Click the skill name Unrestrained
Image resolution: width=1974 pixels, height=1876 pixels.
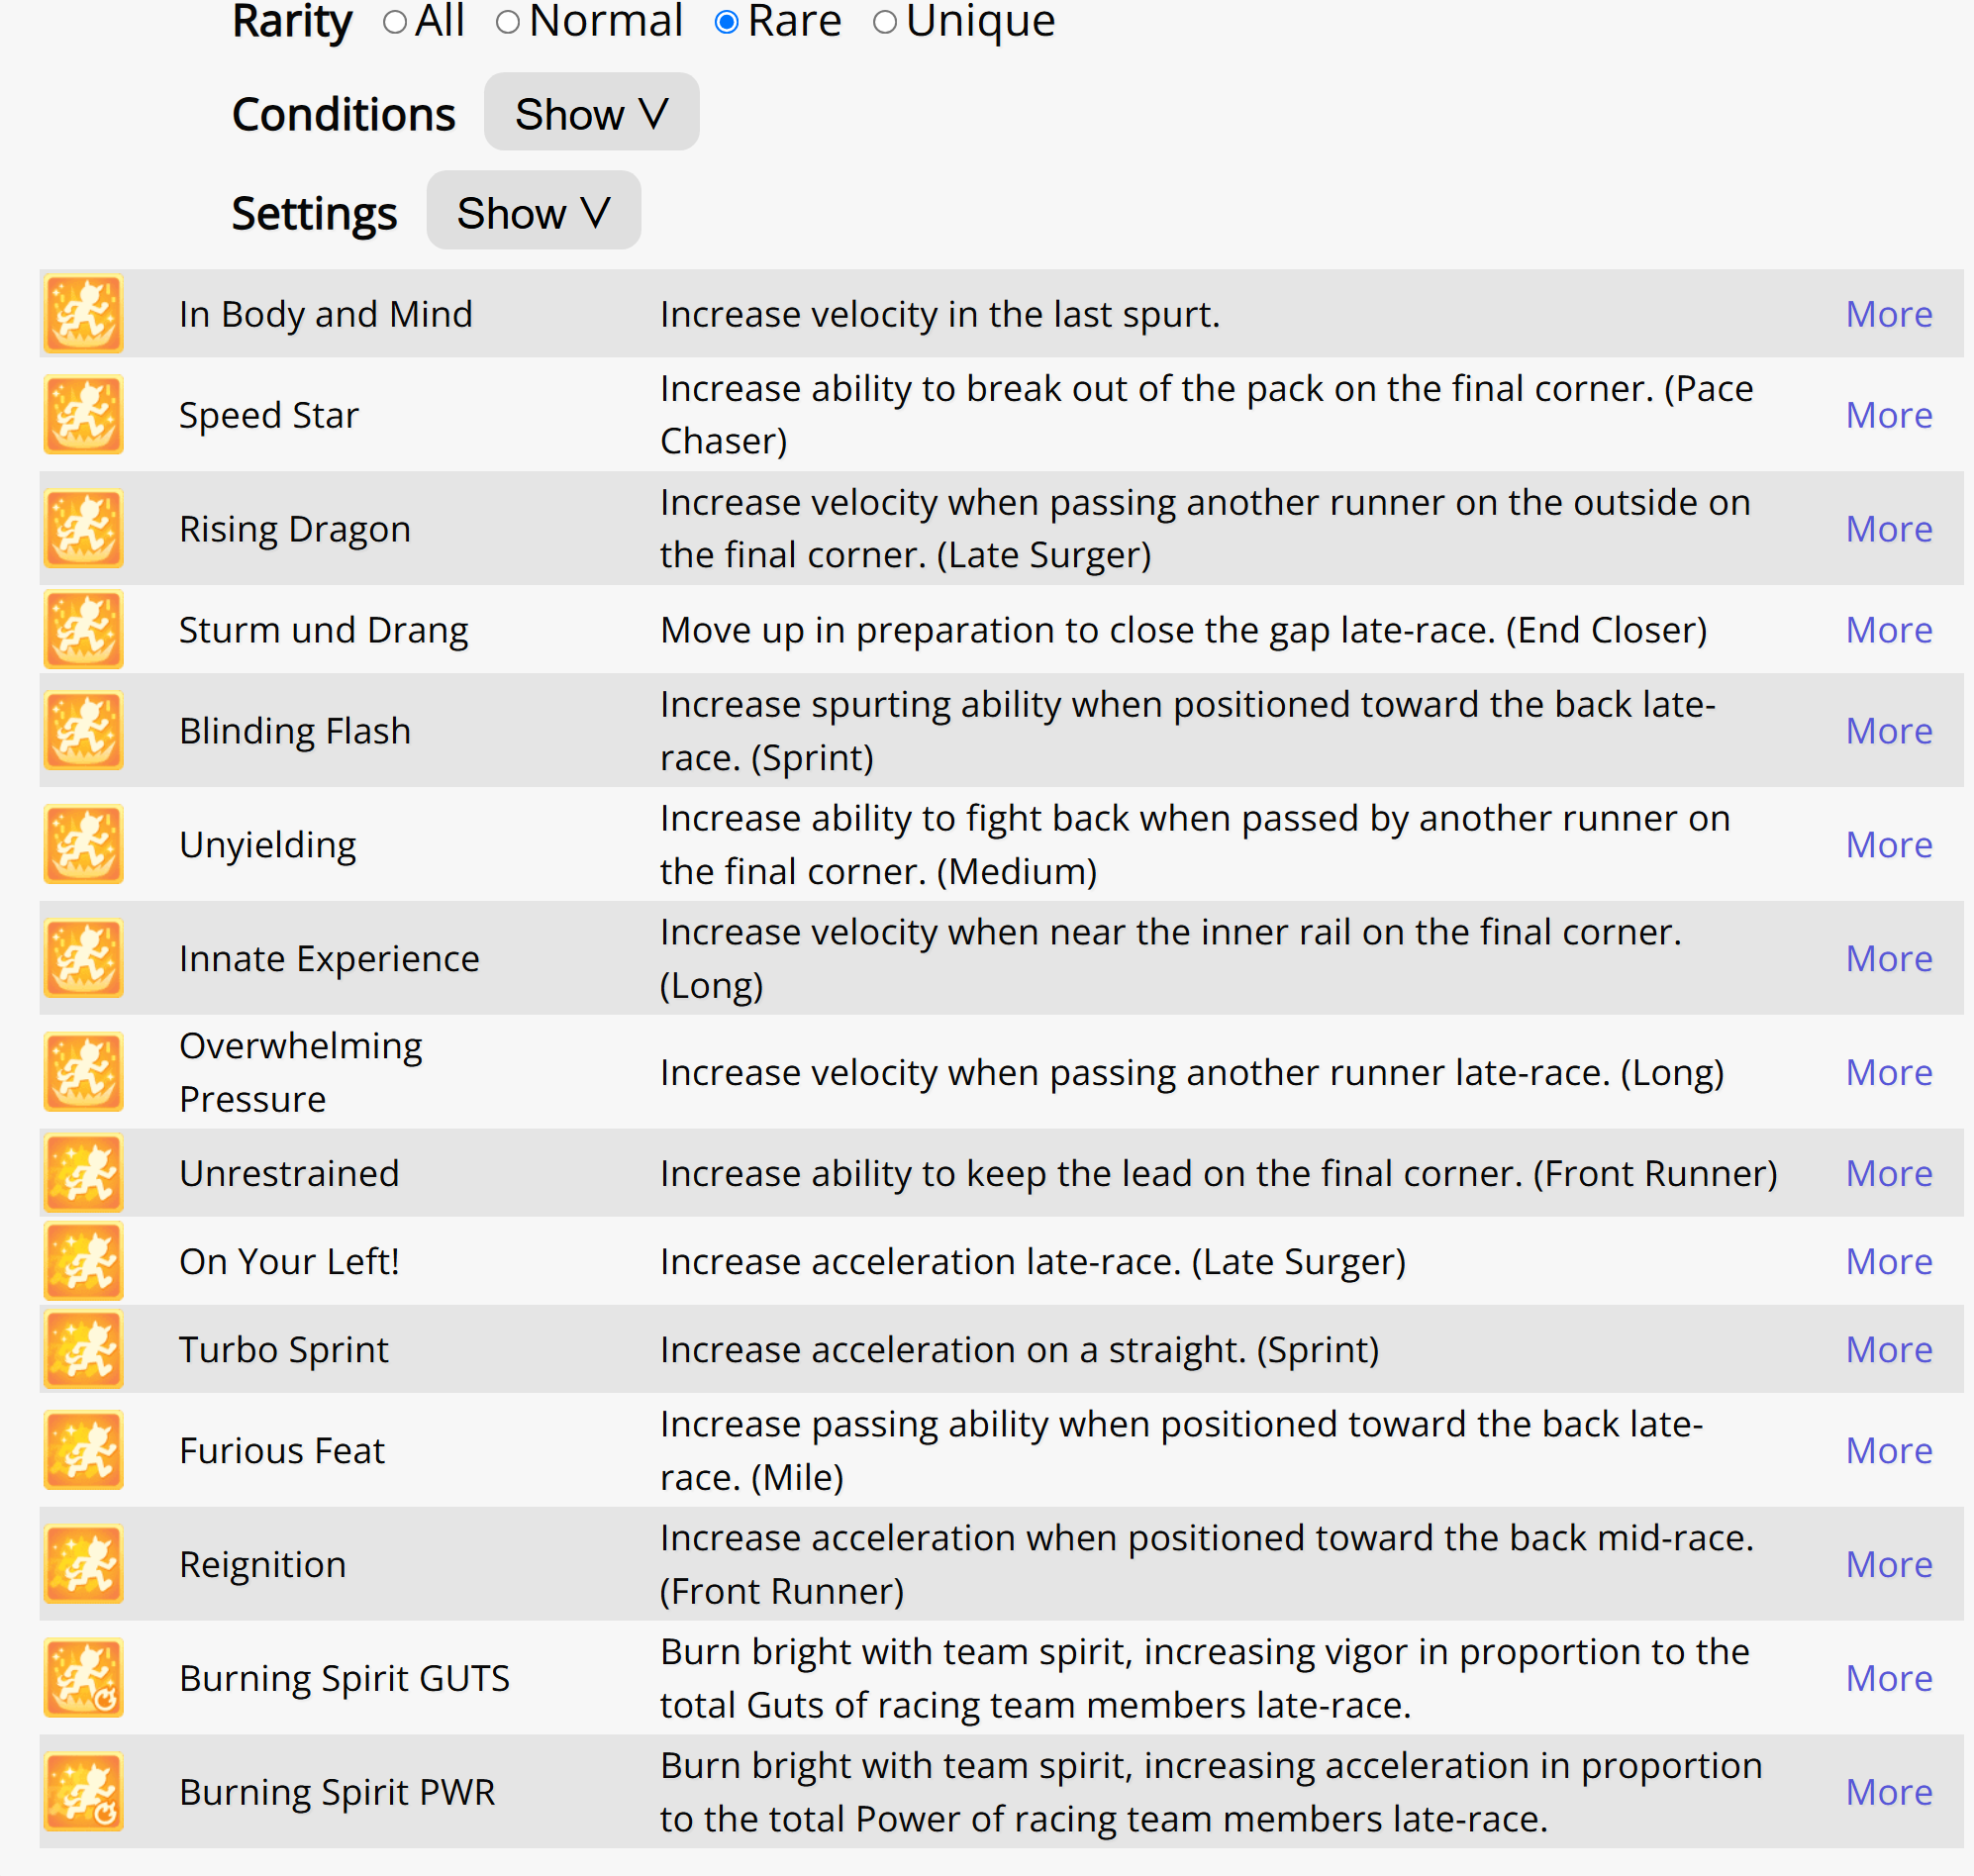(x=289, y=1174)
